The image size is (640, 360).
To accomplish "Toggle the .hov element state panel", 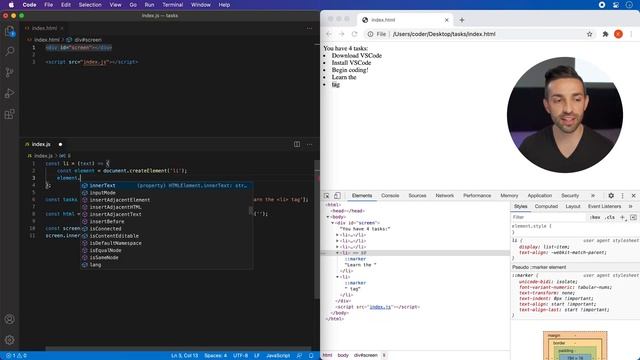I will click(595, 217).
